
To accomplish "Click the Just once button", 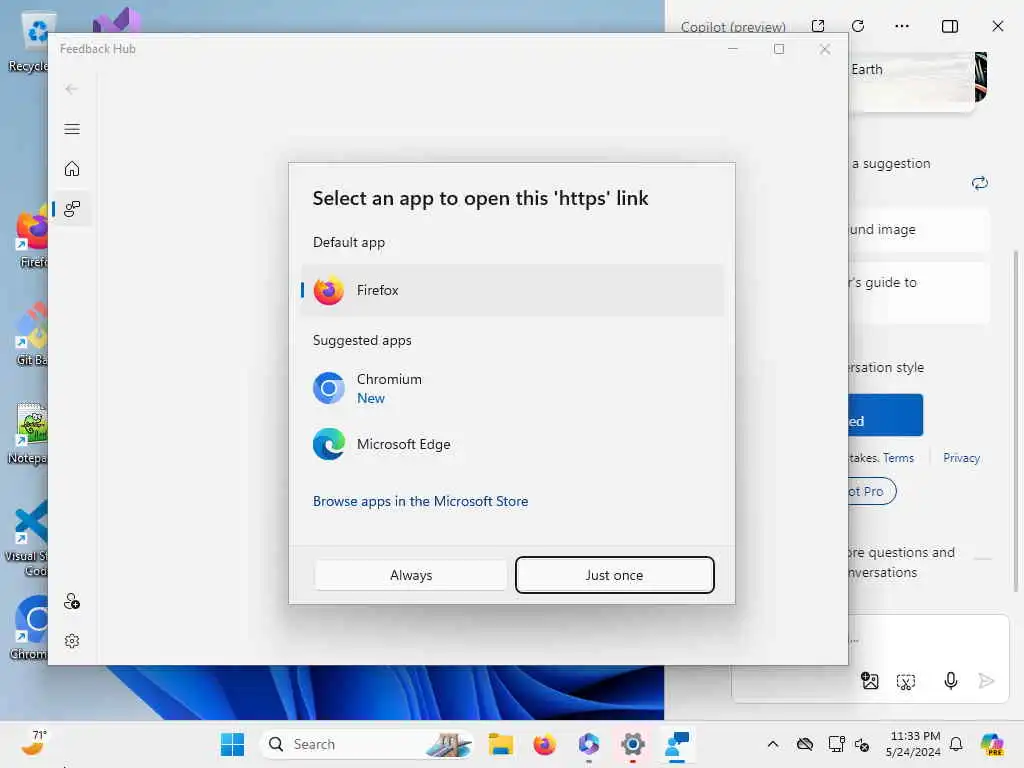I will coord(615,575).
